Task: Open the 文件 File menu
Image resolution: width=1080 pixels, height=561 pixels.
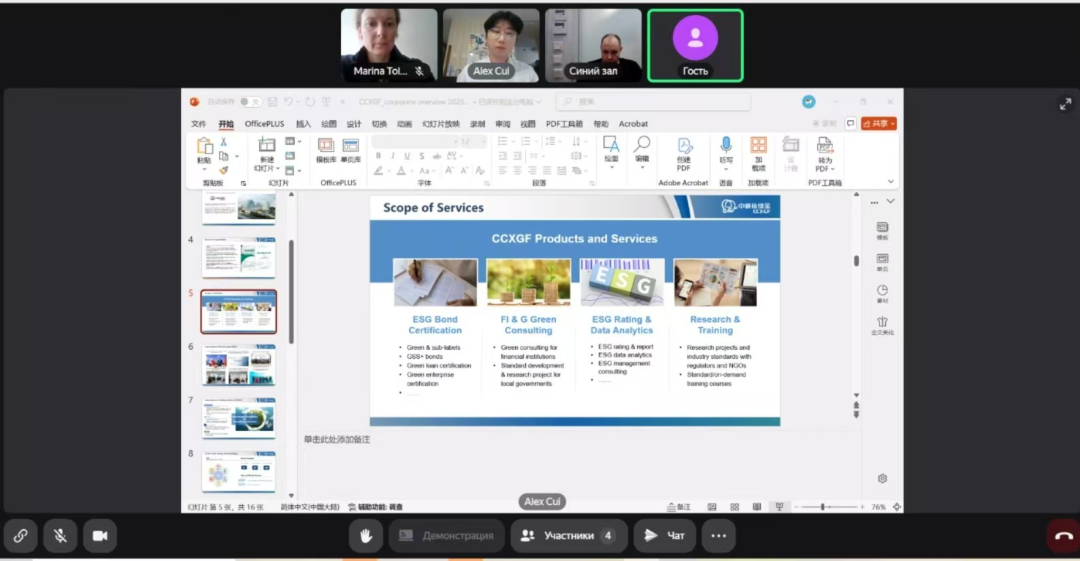Action: 198,124
